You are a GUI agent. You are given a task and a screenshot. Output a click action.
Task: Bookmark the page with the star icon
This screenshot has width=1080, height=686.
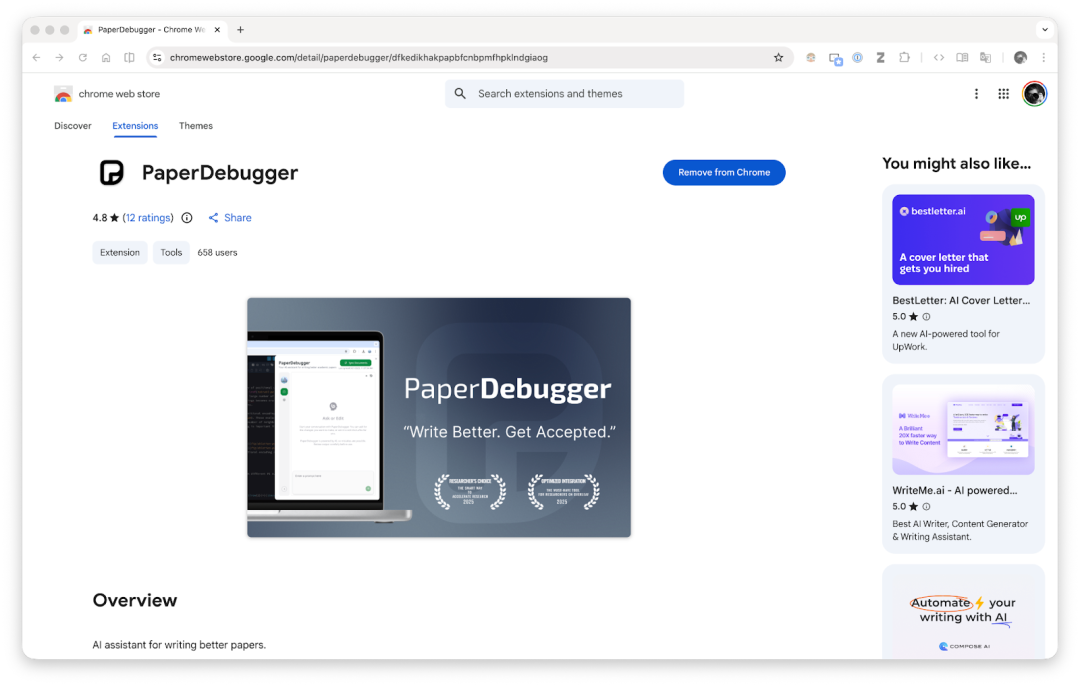[x=778, y=57]
